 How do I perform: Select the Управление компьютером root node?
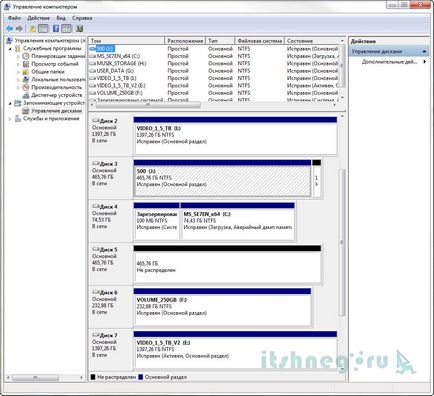pyautogui.click(x=47, y=41)
